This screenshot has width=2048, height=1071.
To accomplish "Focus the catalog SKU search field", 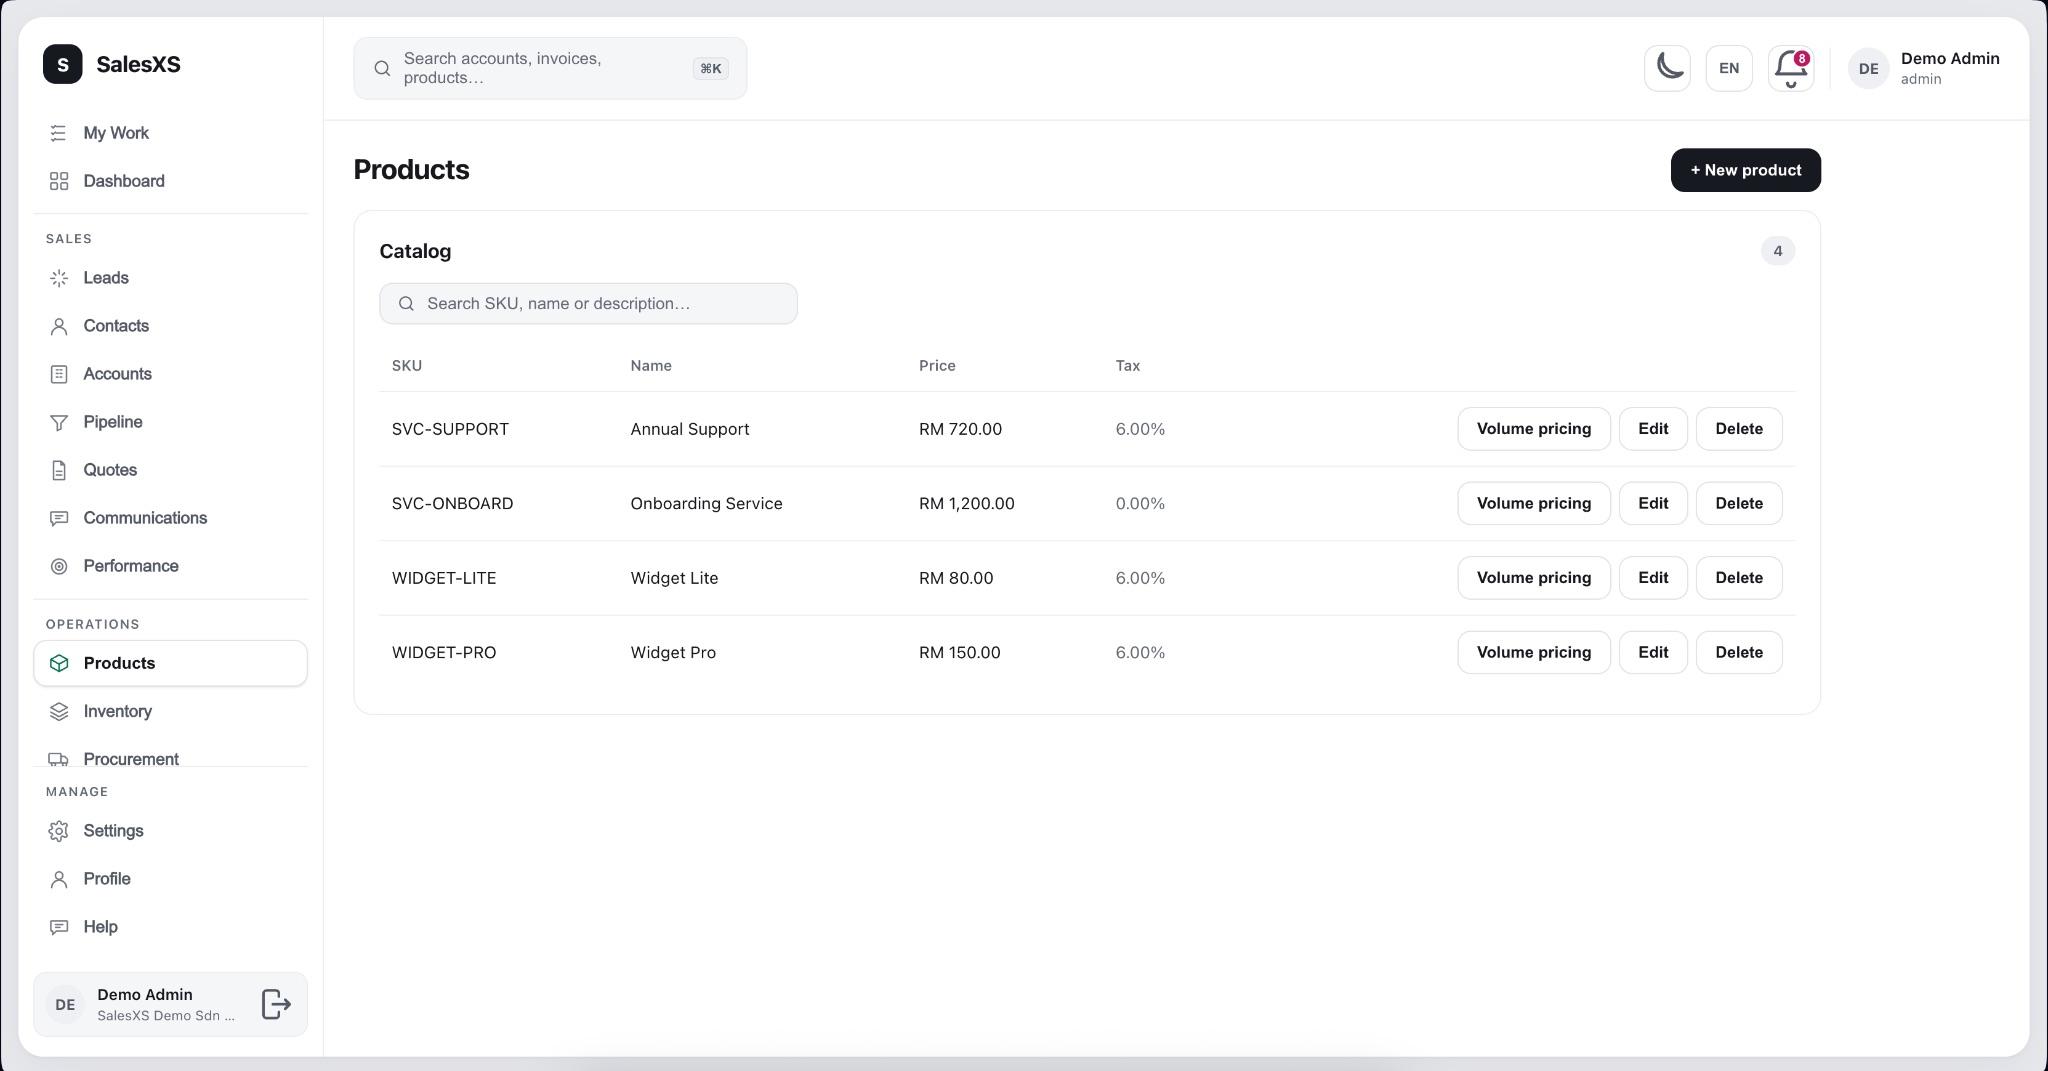I will 588,303.
